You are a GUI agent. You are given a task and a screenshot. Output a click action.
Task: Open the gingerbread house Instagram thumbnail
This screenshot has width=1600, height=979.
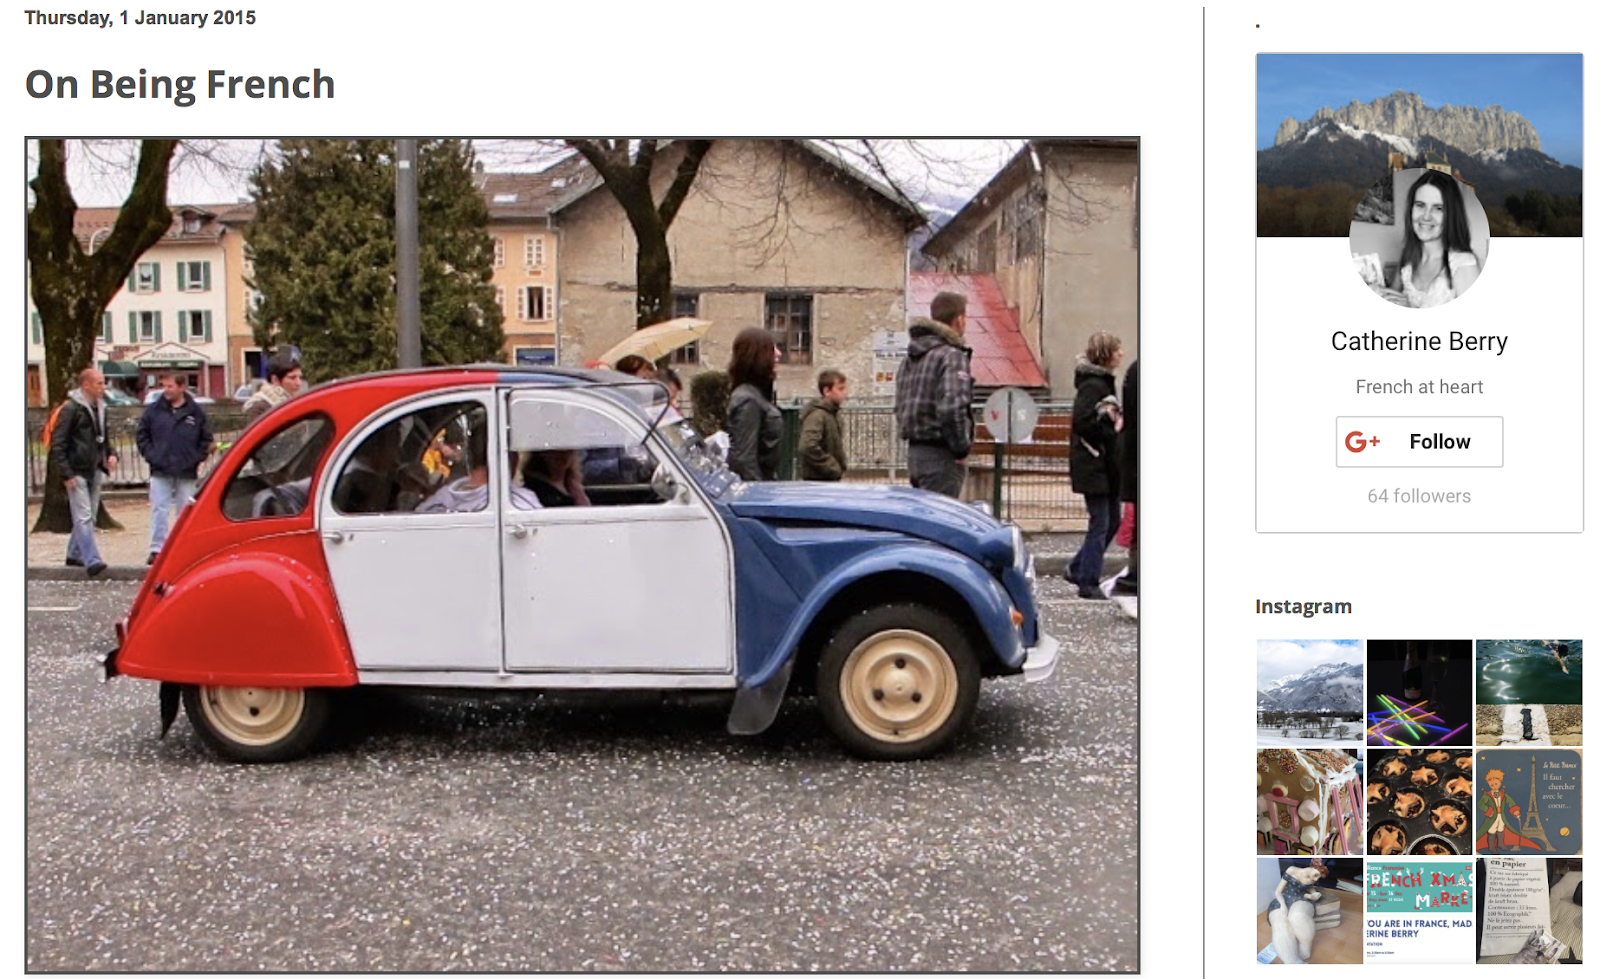pyautogui.click(x=1309, y=802)
